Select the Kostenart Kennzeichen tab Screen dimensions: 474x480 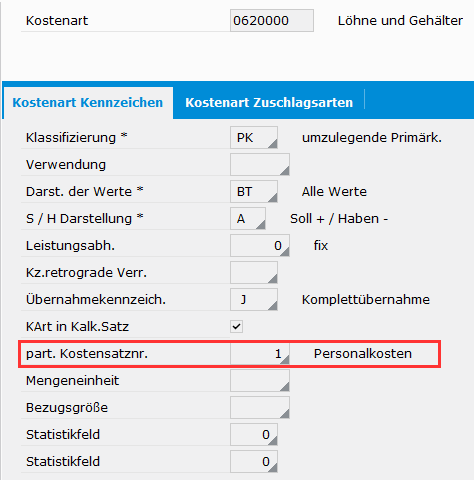[x=88, y=102]
